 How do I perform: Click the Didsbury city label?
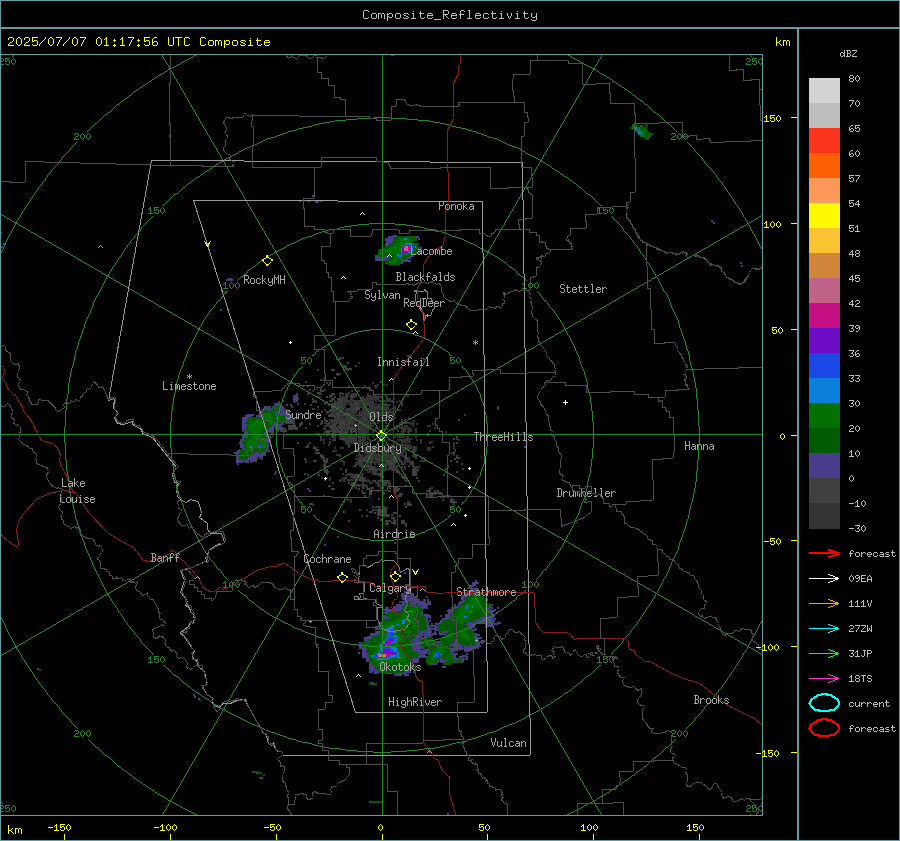click(x=378, y=448)
